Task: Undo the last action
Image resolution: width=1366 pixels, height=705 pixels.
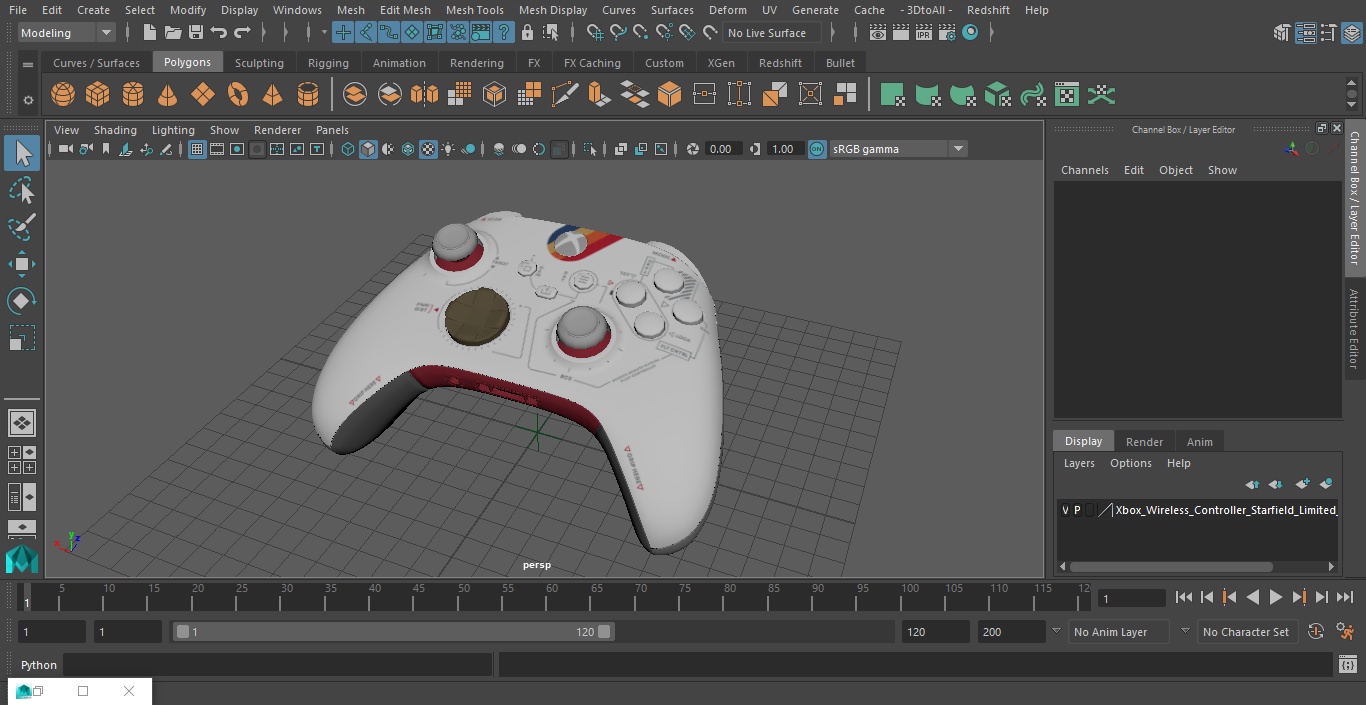Action: click(219, 33)
